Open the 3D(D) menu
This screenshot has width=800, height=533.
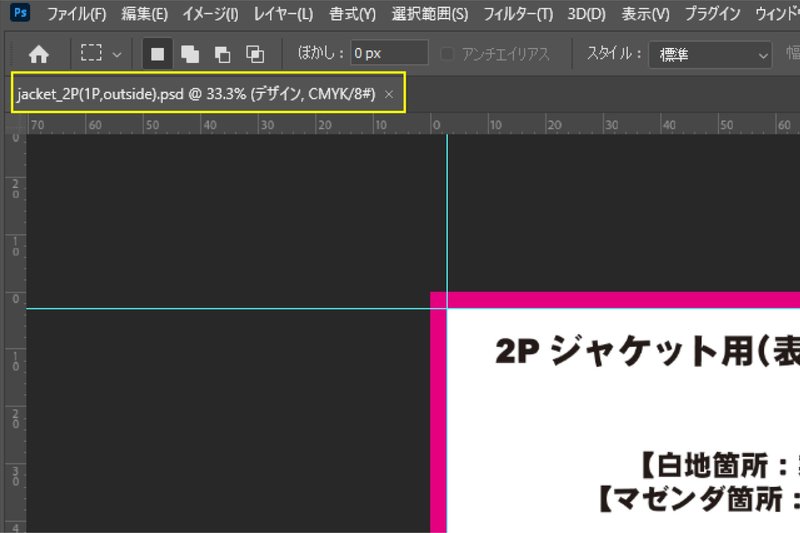coord(586,14)
